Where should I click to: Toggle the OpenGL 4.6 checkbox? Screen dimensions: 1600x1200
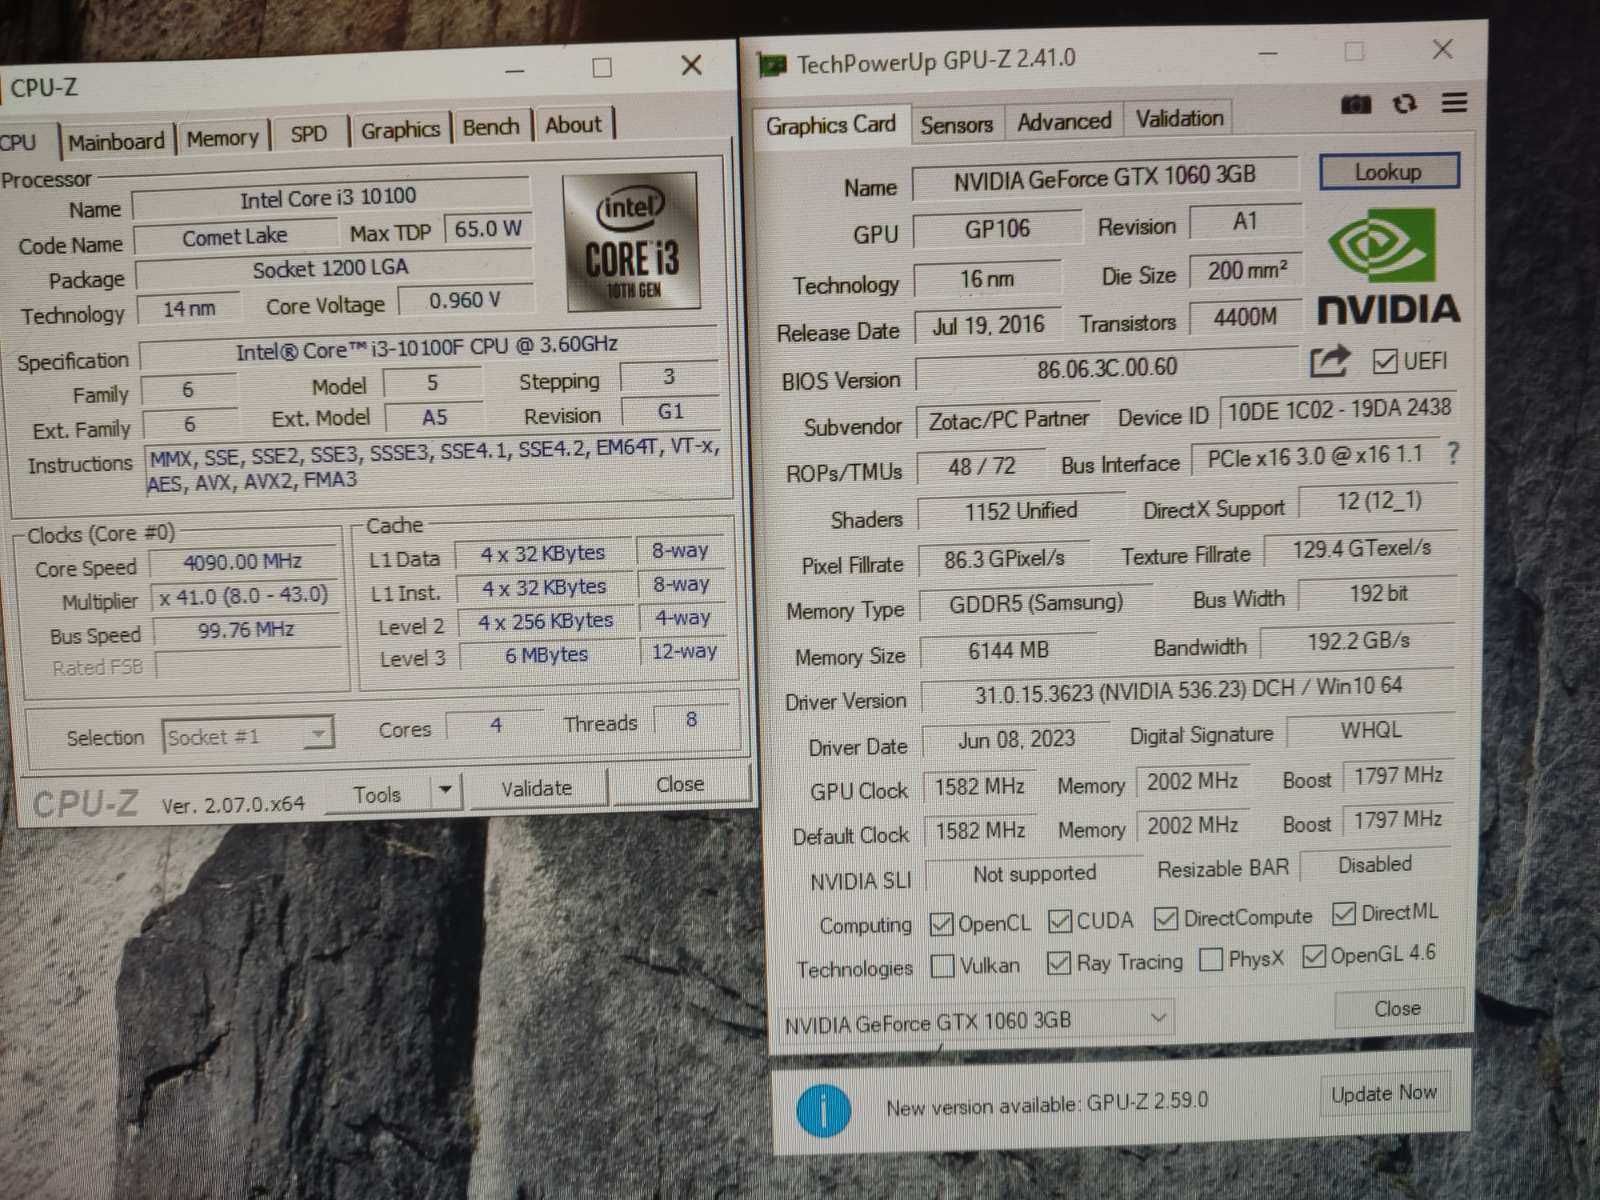pyautogui.click(x=1314, y=956)
